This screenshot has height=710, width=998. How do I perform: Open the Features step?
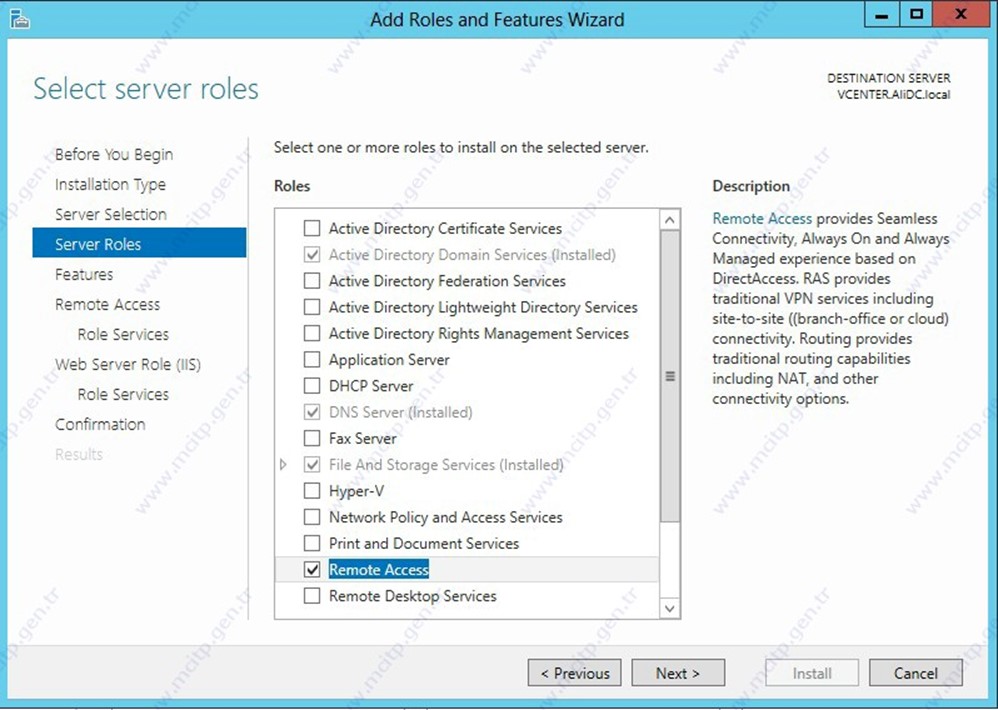click(84, 274)
